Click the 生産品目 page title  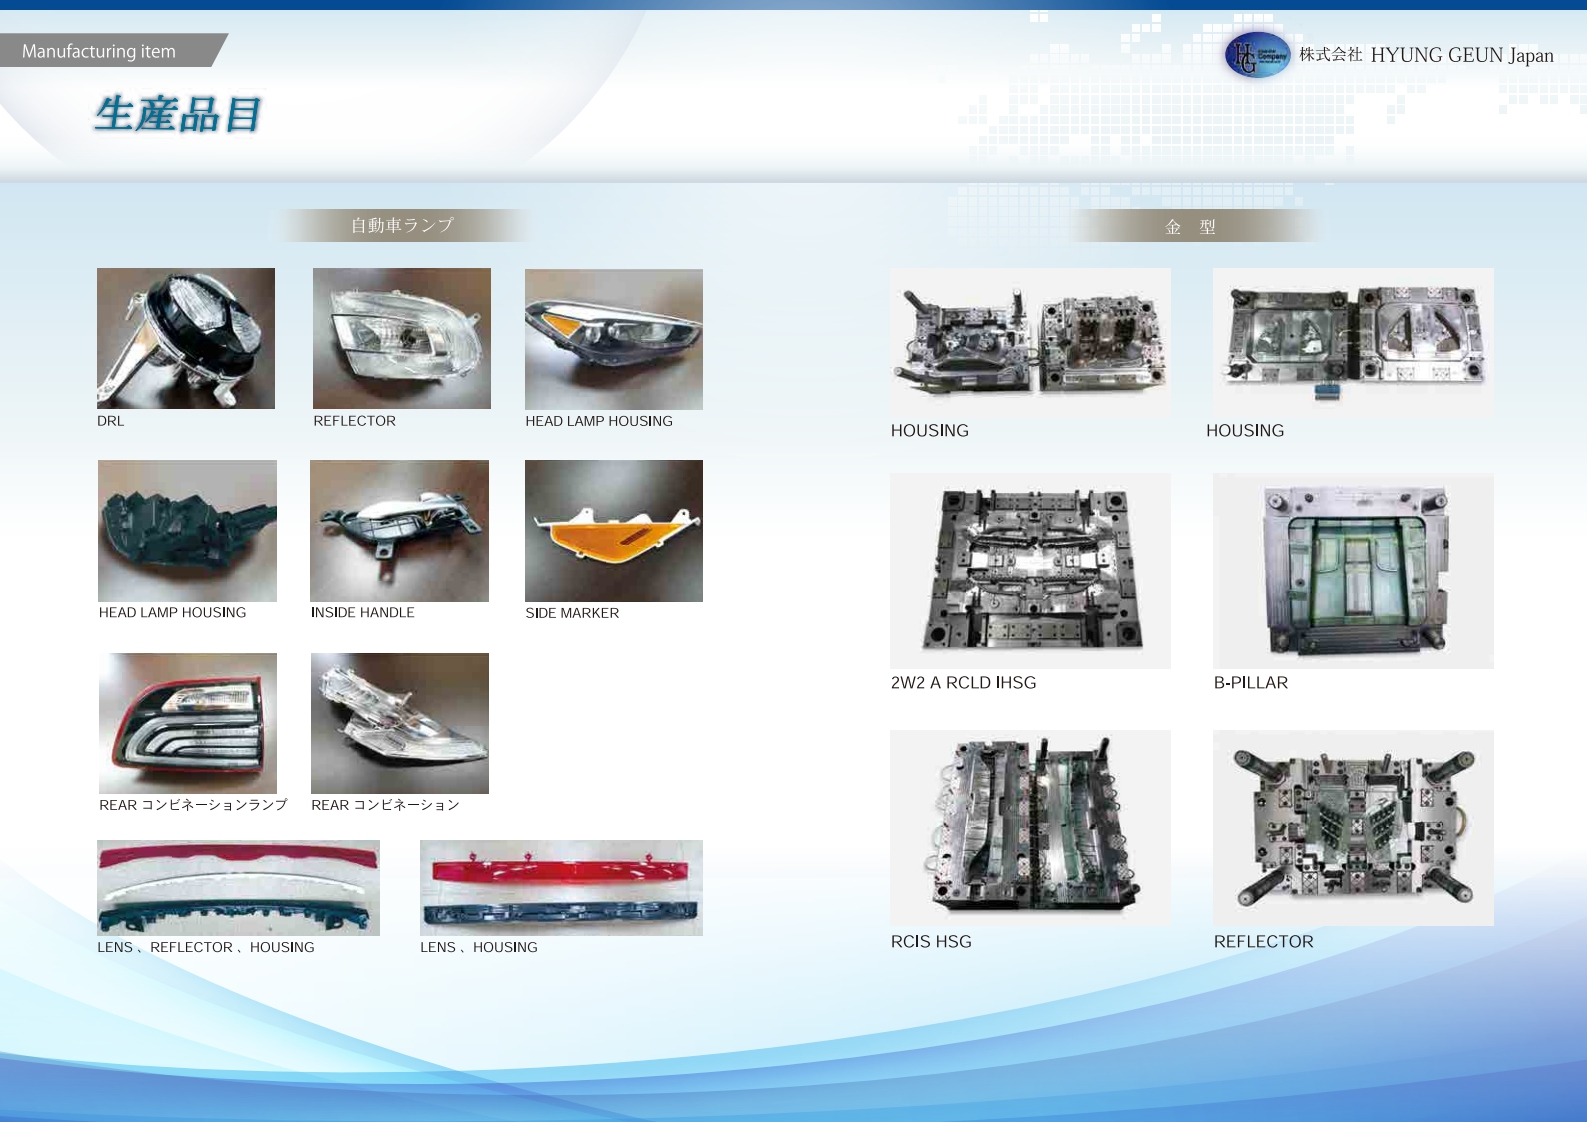tap(178, 114)
